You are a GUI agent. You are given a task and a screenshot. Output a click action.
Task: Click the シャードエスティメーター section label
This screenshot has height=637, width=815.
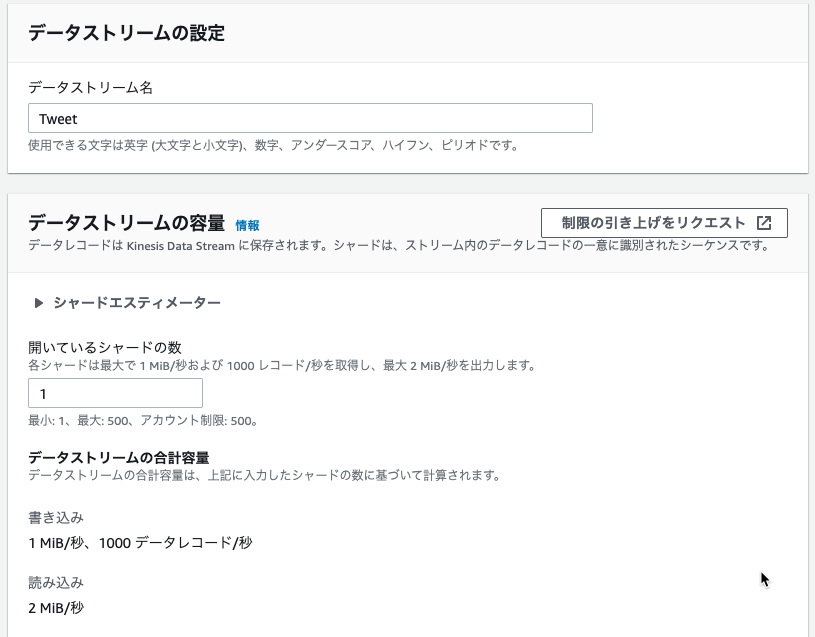[137, 303]
